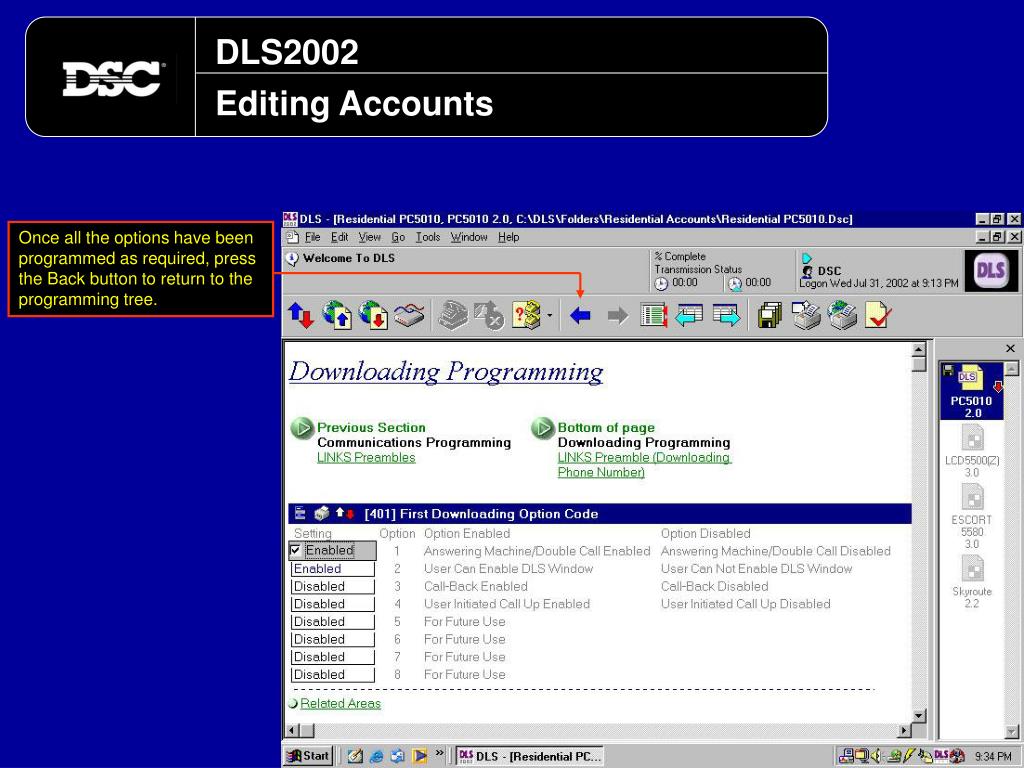Image resolution: width=1024 pixels, height=768 pixels.
Task: Click the Windows Start button
Action: pyautogui.click(x=309, y=756)
